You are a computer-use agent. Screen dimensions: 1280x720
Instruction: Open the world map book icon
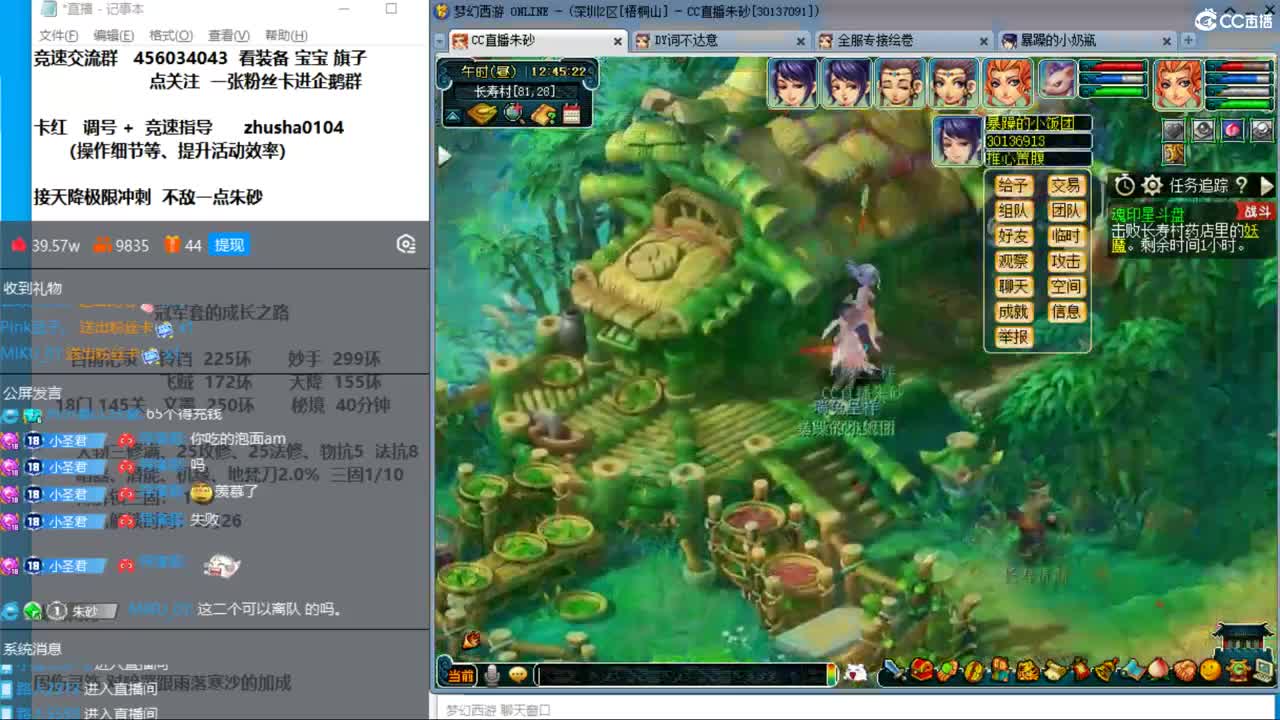pyautogui.click(x=482, y=114)
